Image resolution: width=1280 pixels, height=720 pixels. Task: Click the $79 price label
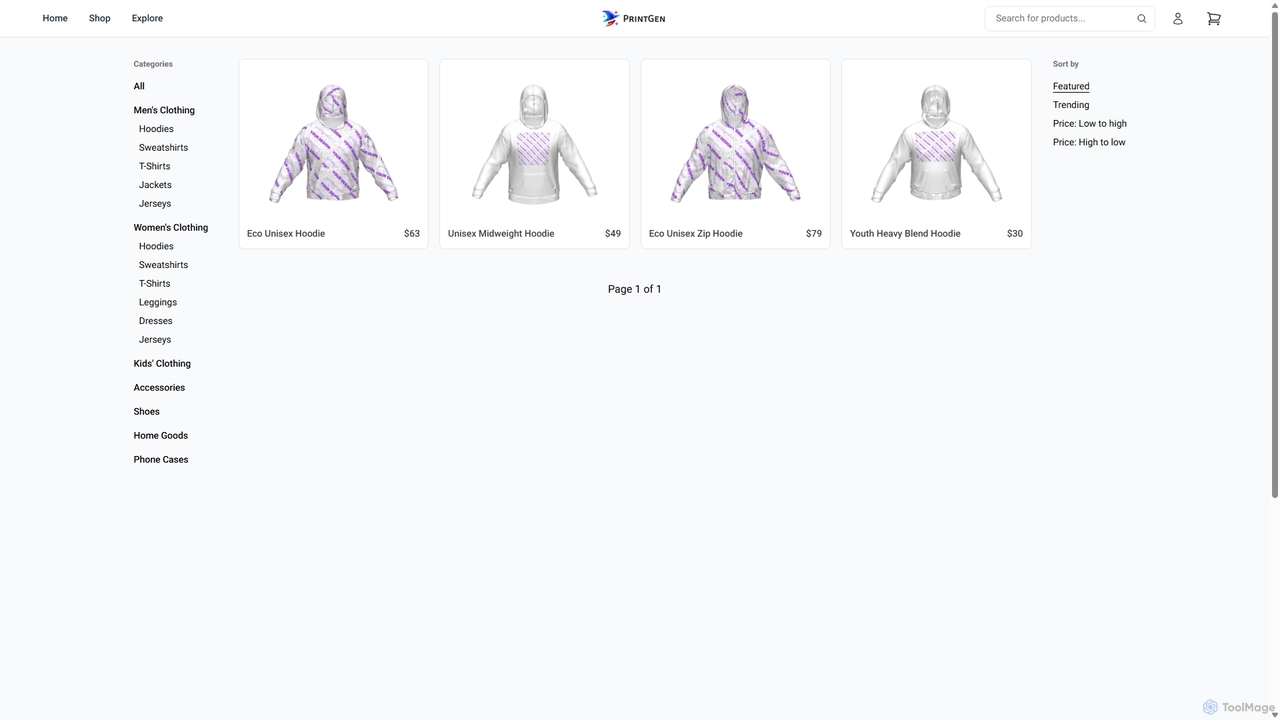tap(814, 233)
